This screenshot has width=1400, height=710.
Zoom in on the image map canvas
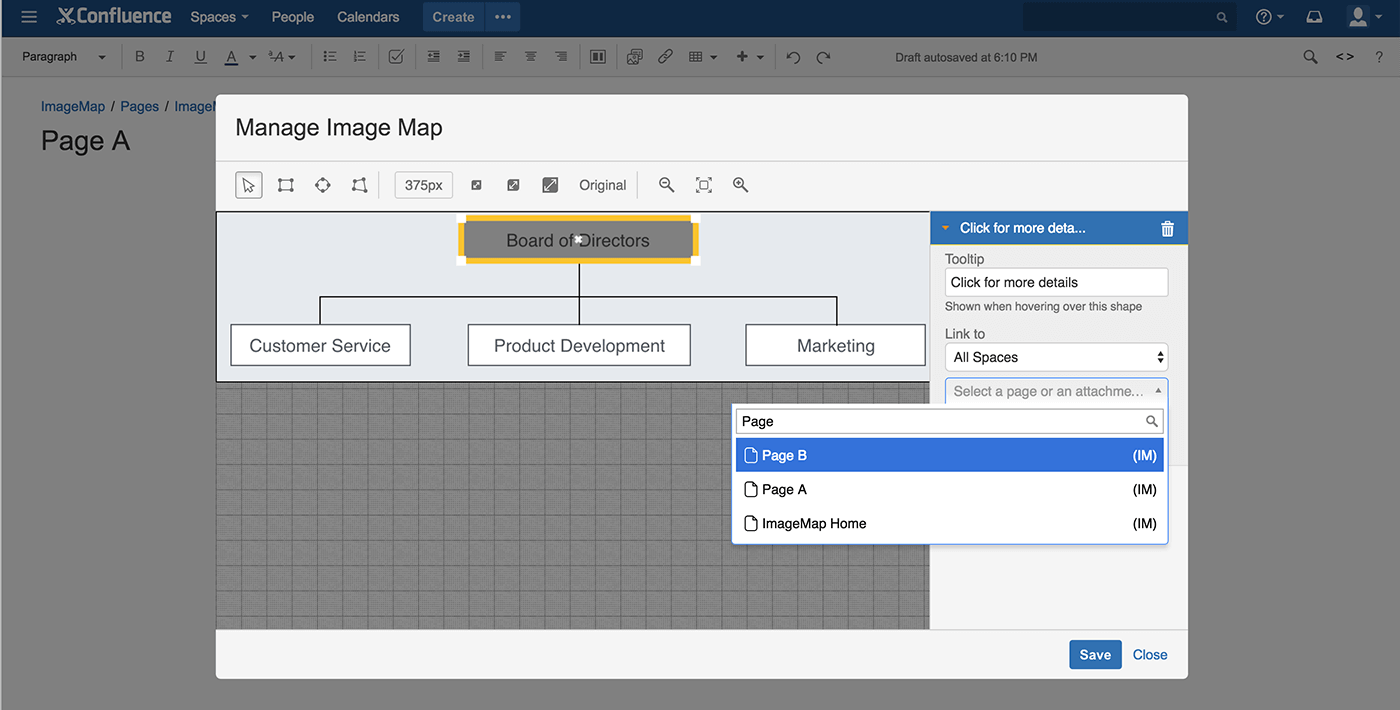pyautogui.click(x=739, y=185)
